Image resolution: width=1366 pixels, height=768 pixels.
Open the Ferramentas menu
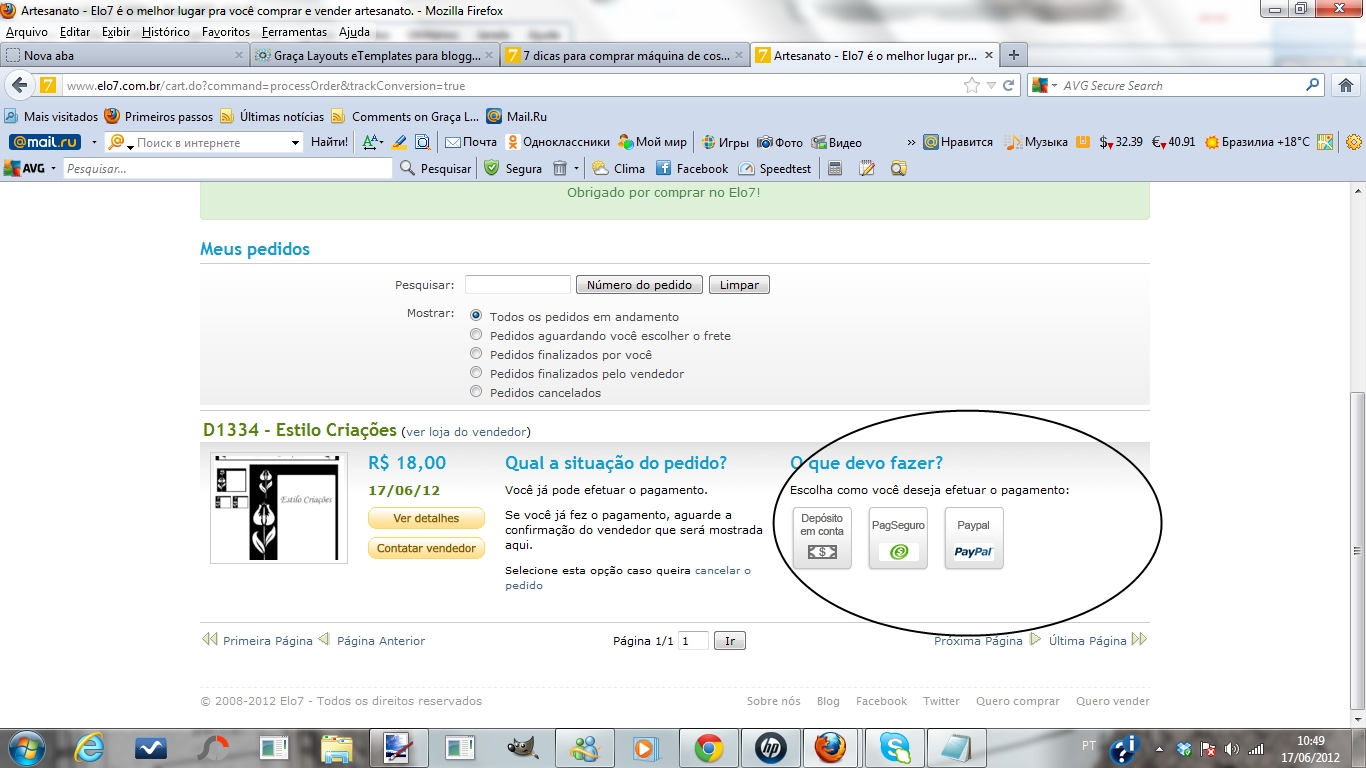click(293, 31)
